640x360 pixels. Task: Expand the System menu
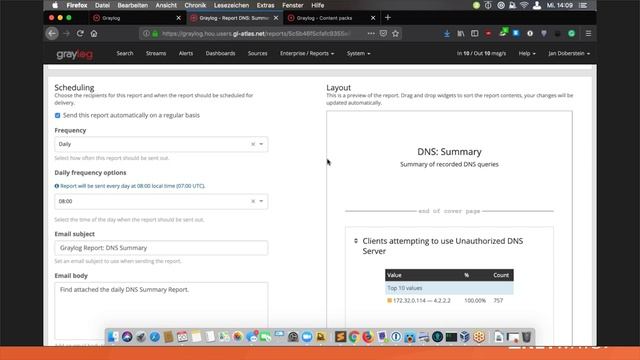click(x=358, y=53)
